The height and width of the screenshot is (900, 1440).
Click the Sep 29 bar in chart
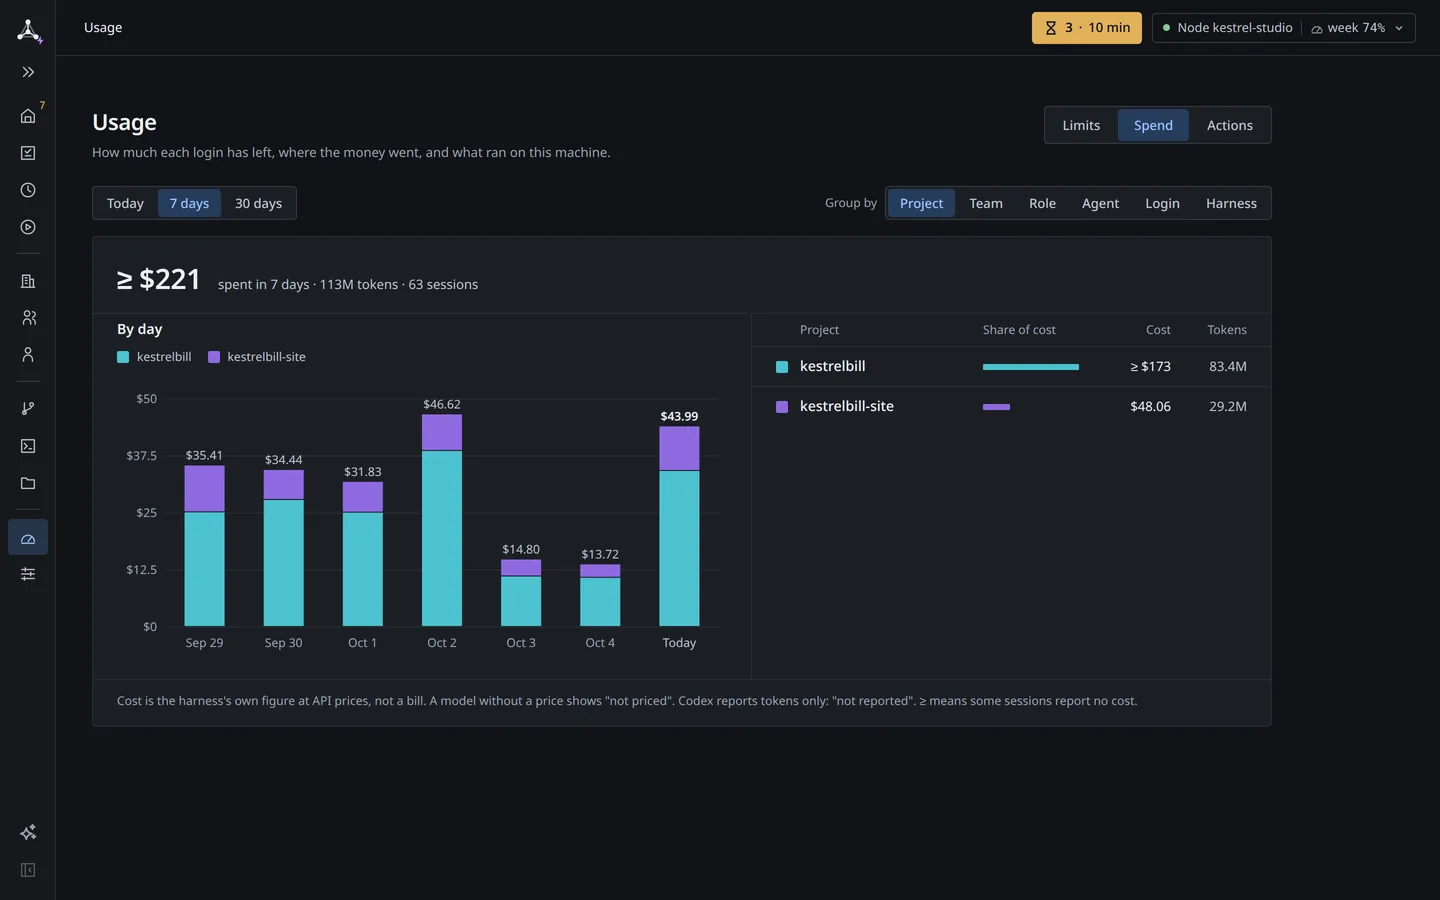coord(204,546)
